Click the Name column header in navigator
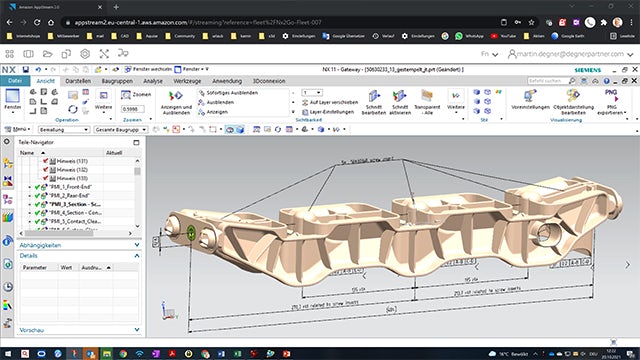 pos(27,153)
